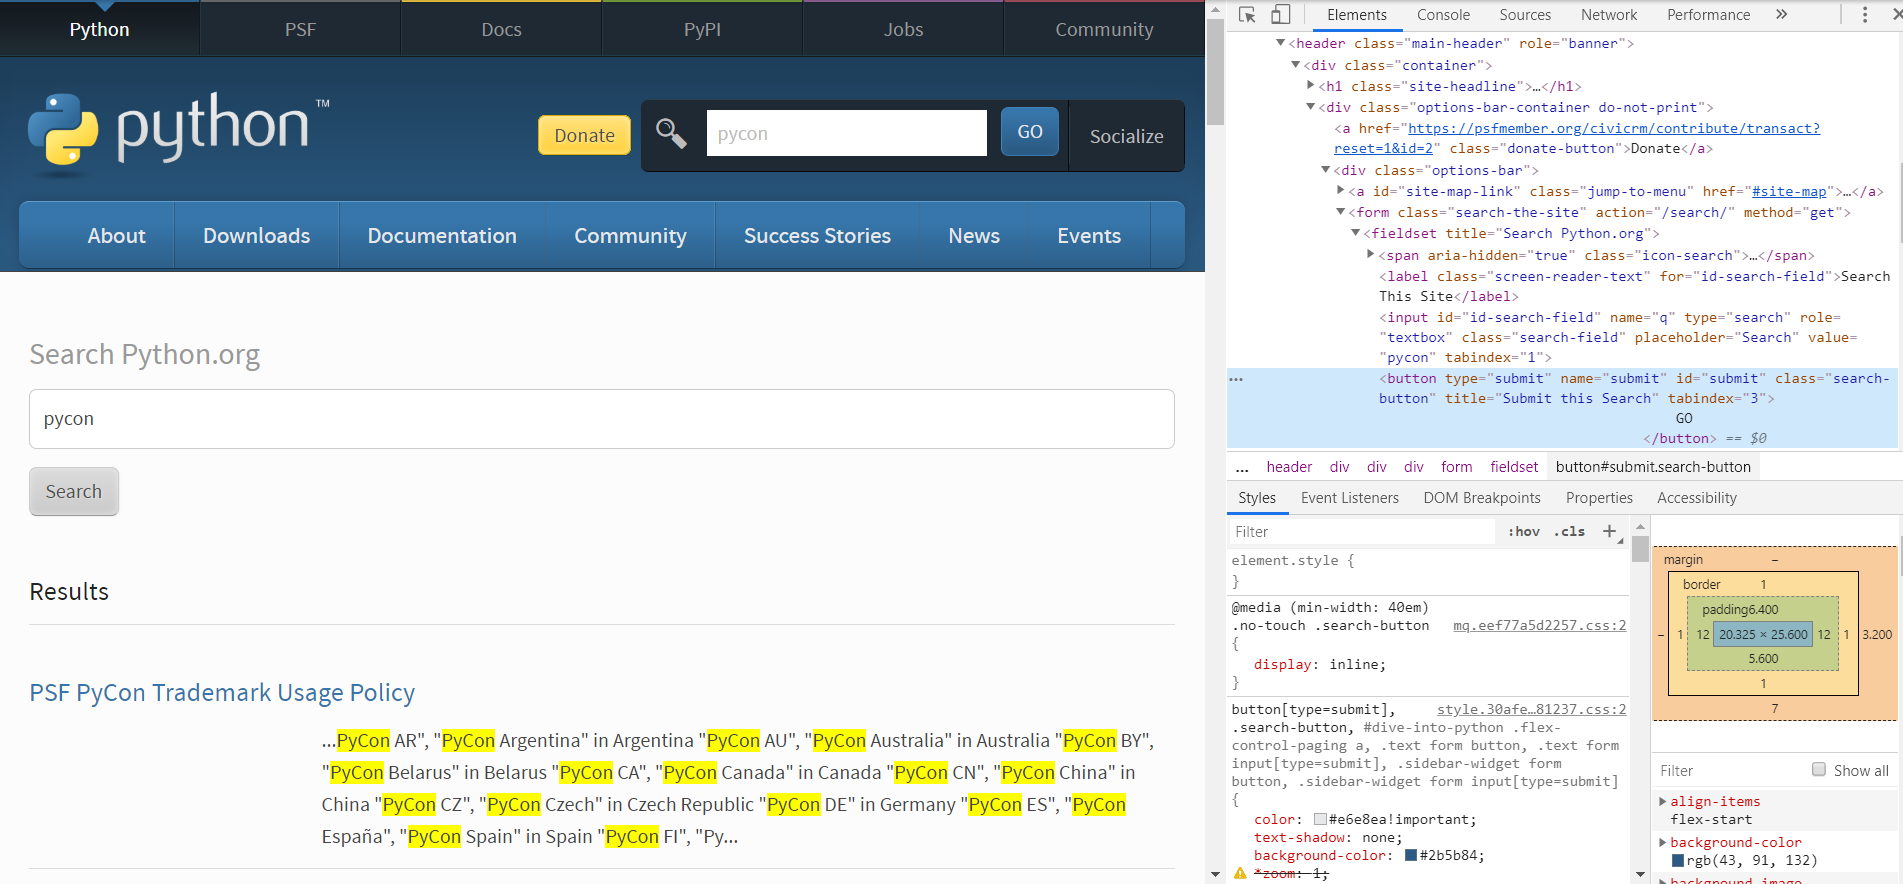Click the Computed pane Filter input
Viewport: 1903px width, 884px height.
[1730, 770]
